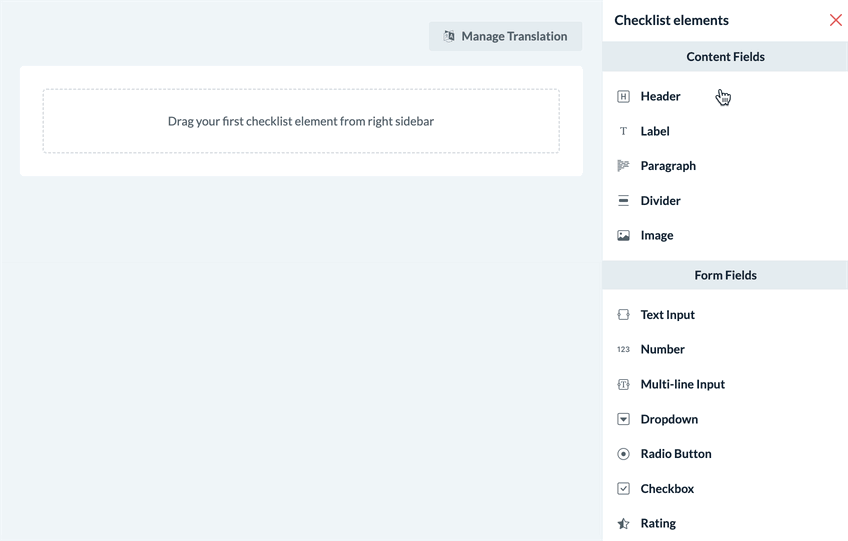Click the Image picture icon

[x=623, y=235]
